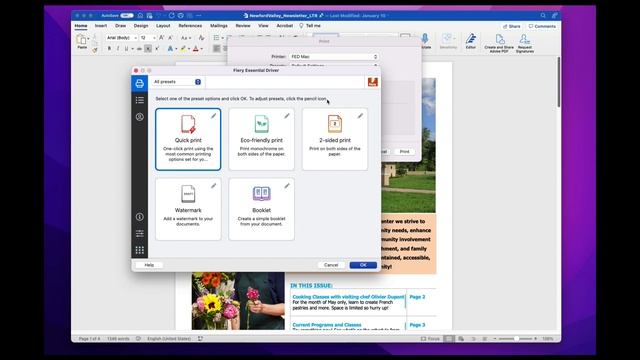Click Word document vertical scrollbar
Image resolution: width=640 pixels, height=360 pixels.
[x=558, y=82]
